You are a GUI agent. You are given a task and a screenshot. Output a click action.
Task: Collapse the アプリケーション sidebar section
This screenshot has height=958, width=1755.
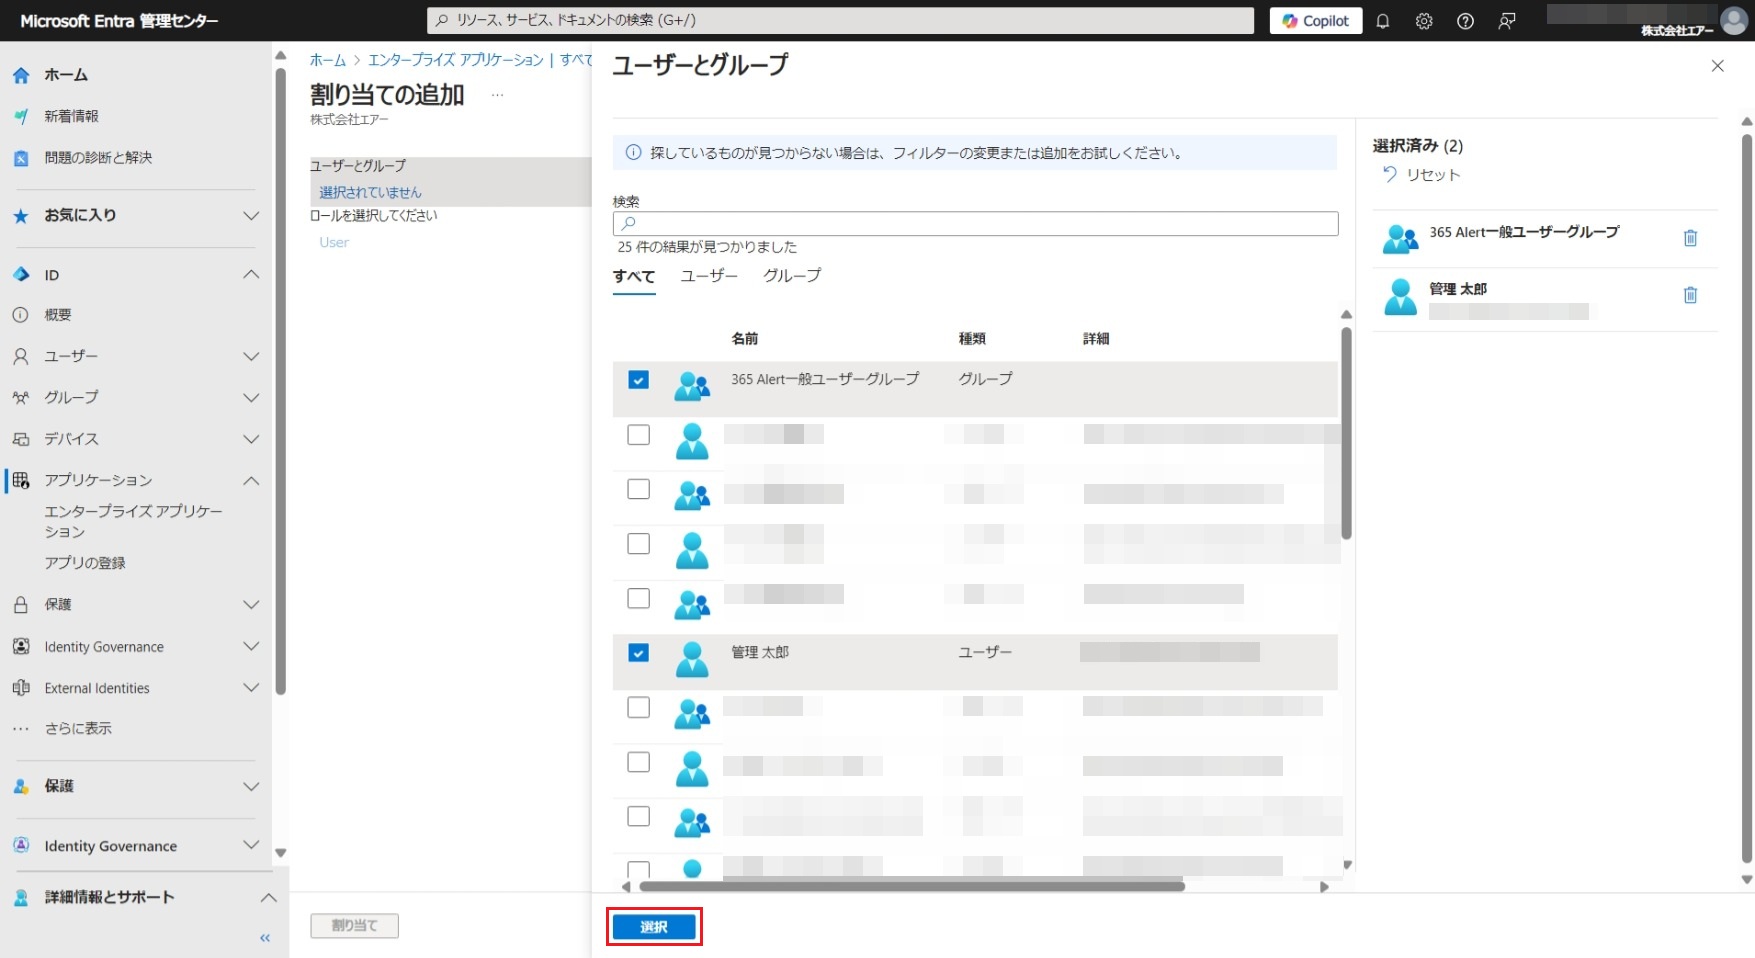pyautogui.click(x=251, y=481)
